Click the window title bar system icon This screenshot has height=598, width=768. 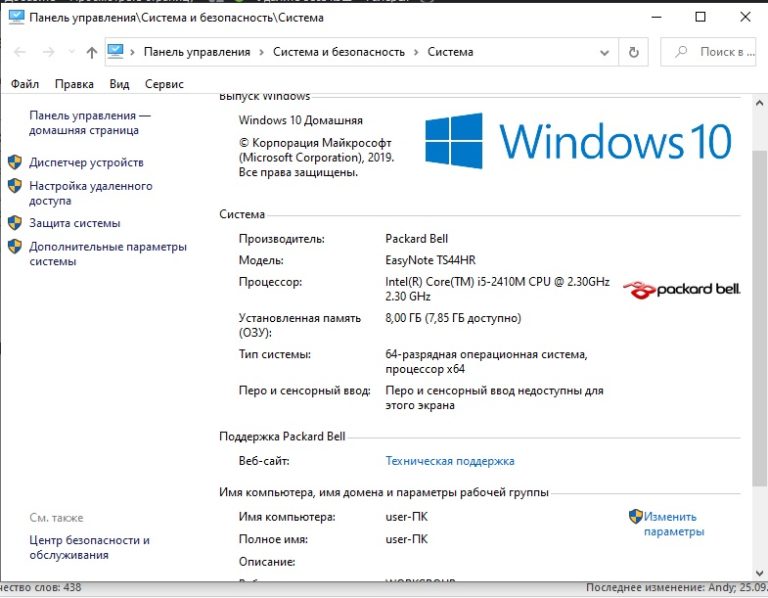click(x=16, y=17)
